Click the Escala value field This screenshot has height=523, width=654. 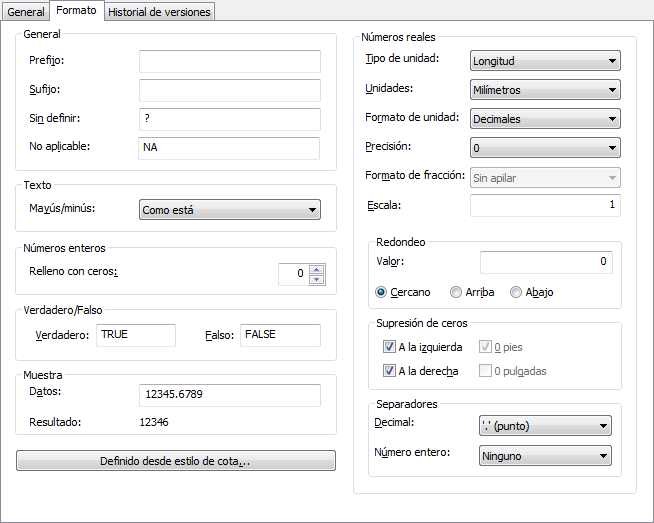click(x=545, y=206)
